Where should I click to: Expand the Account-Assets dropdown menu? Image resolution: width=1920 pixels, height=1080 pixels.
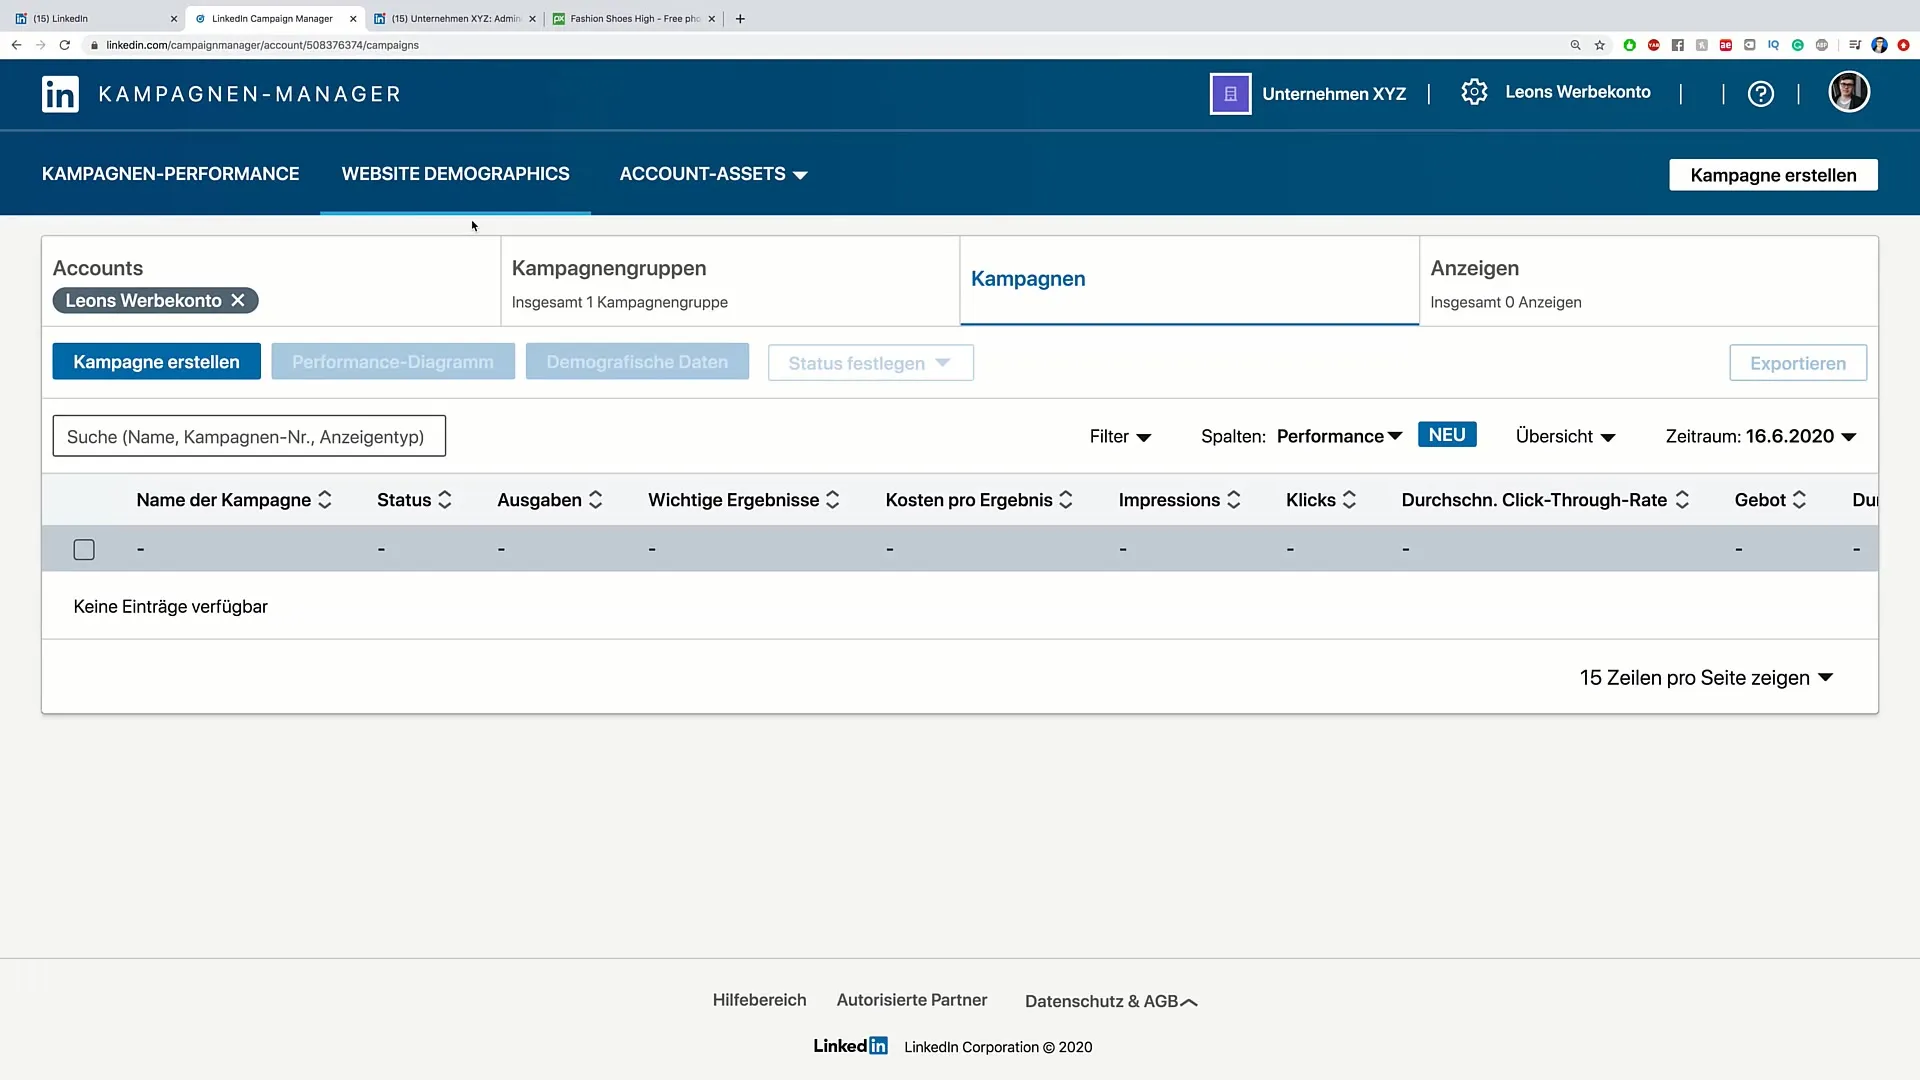(713, 174)
